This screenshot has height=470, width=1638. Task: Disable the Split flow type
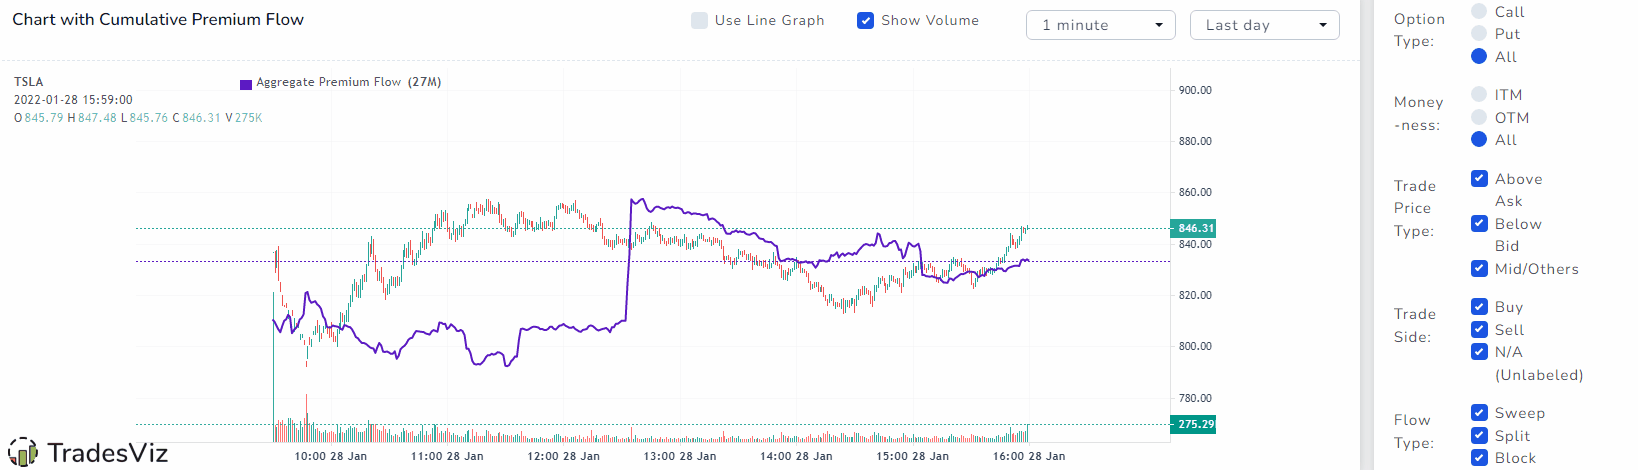click(1480, 435)
